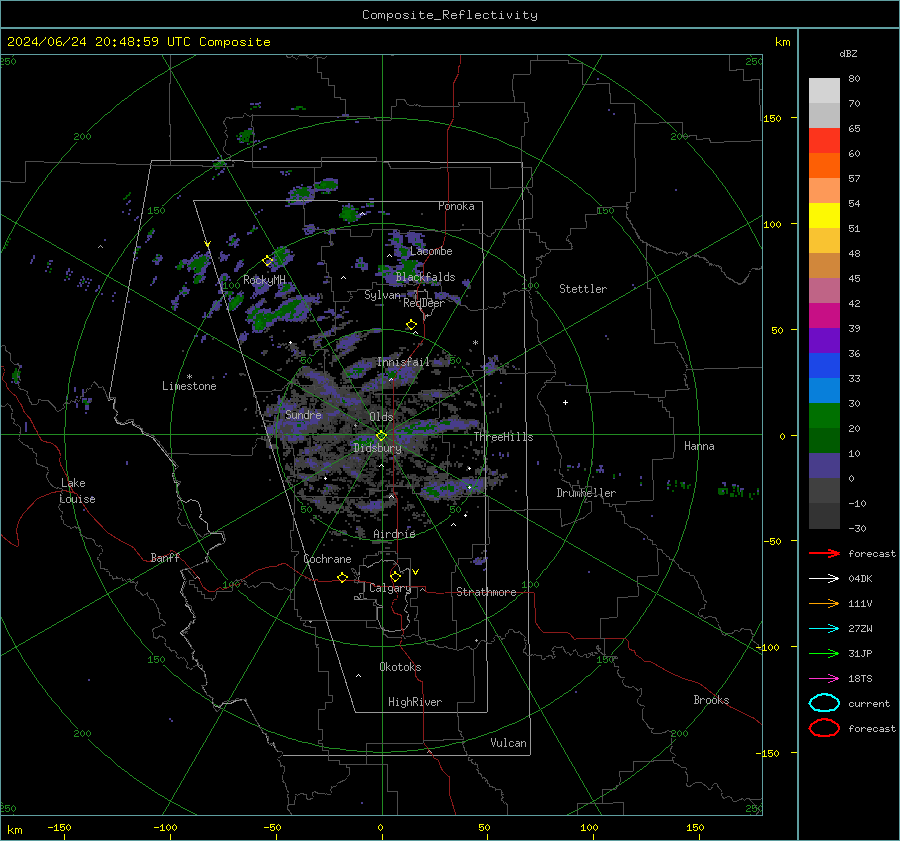The image size is (900, 841).
Task: Click the dBZ legend heading
Action: pos(848,53)
